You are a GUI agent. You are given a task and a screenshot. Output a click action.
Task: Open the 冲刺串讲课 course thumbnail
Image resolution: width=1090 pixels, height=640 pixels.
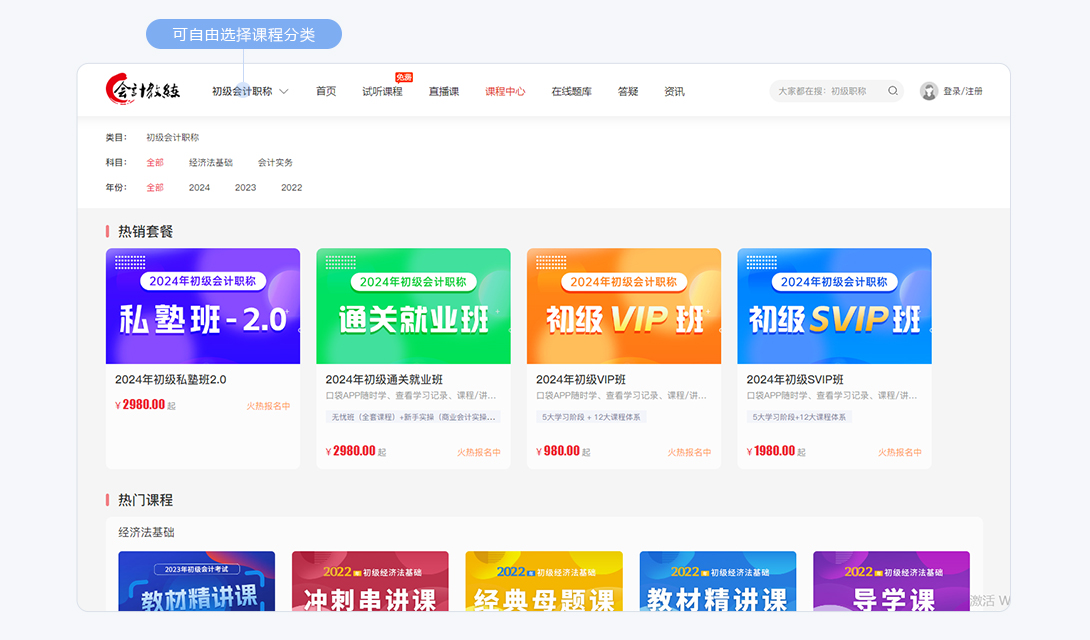click(x=370, y=582)
